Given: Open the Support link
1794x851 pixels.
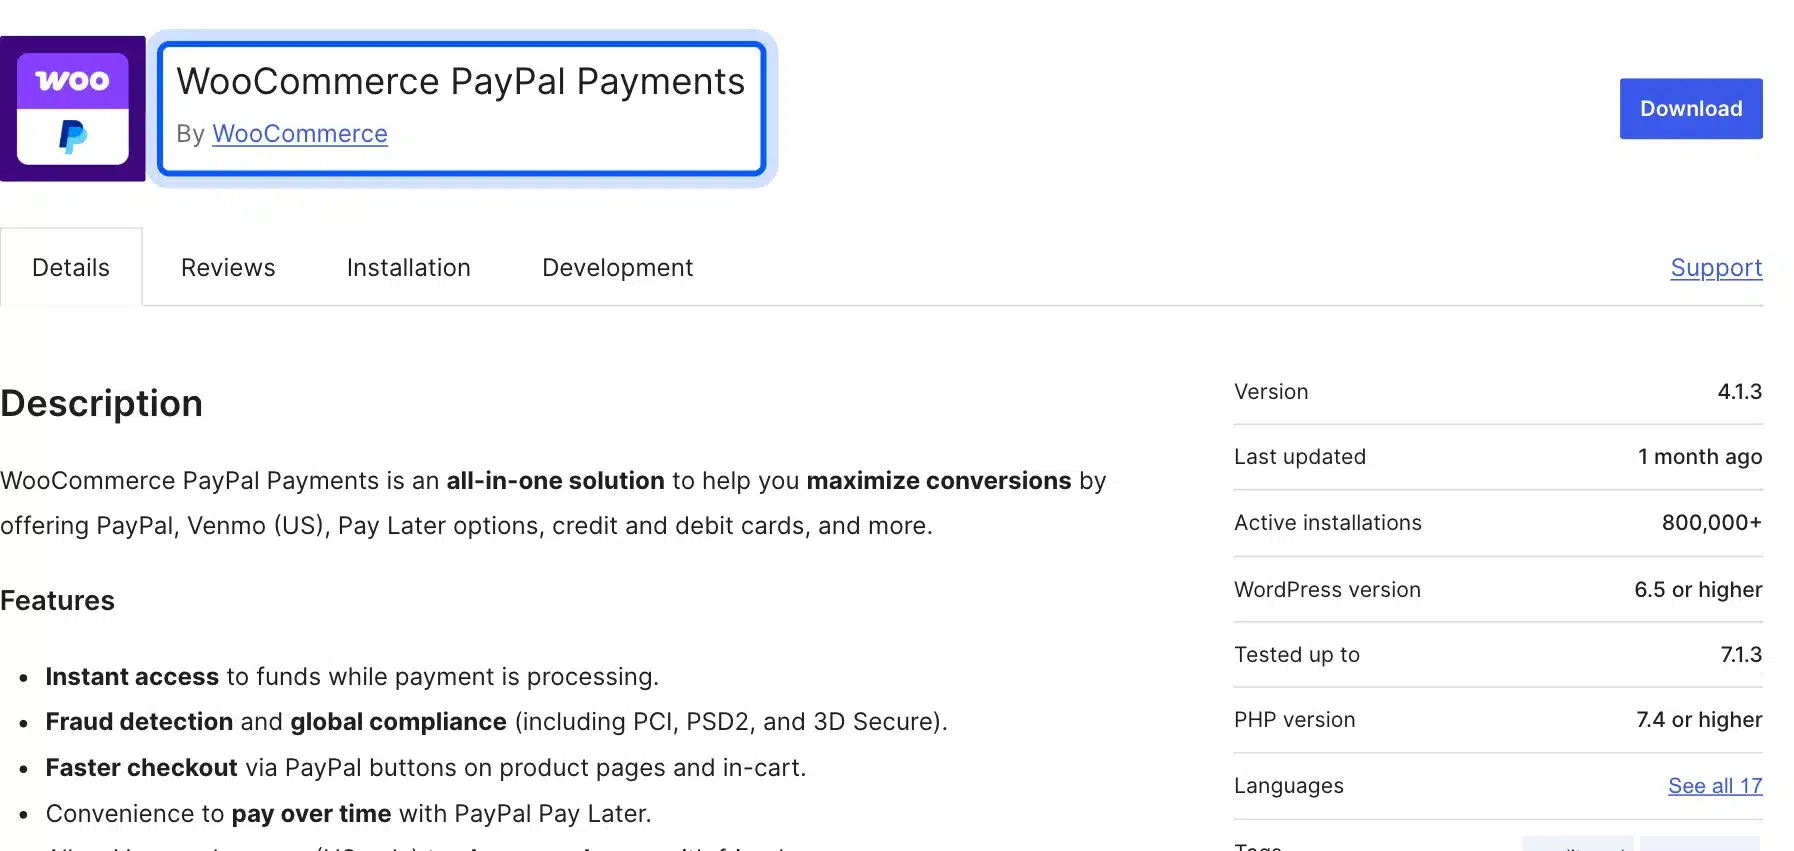Looking at the screenshot, I should pyautogui.click(x=1716, y=268).
